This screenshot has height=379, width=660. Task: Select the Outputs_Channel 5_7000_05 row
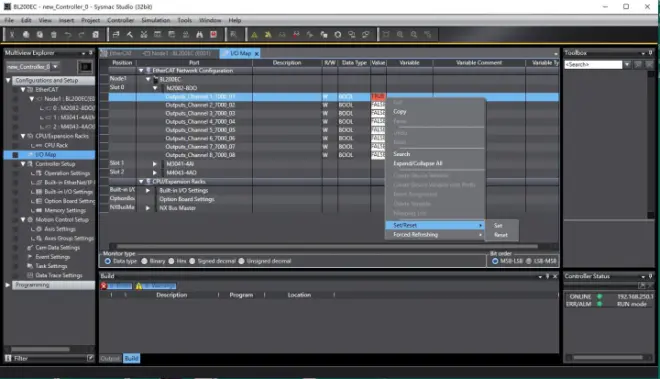point(333,130)
